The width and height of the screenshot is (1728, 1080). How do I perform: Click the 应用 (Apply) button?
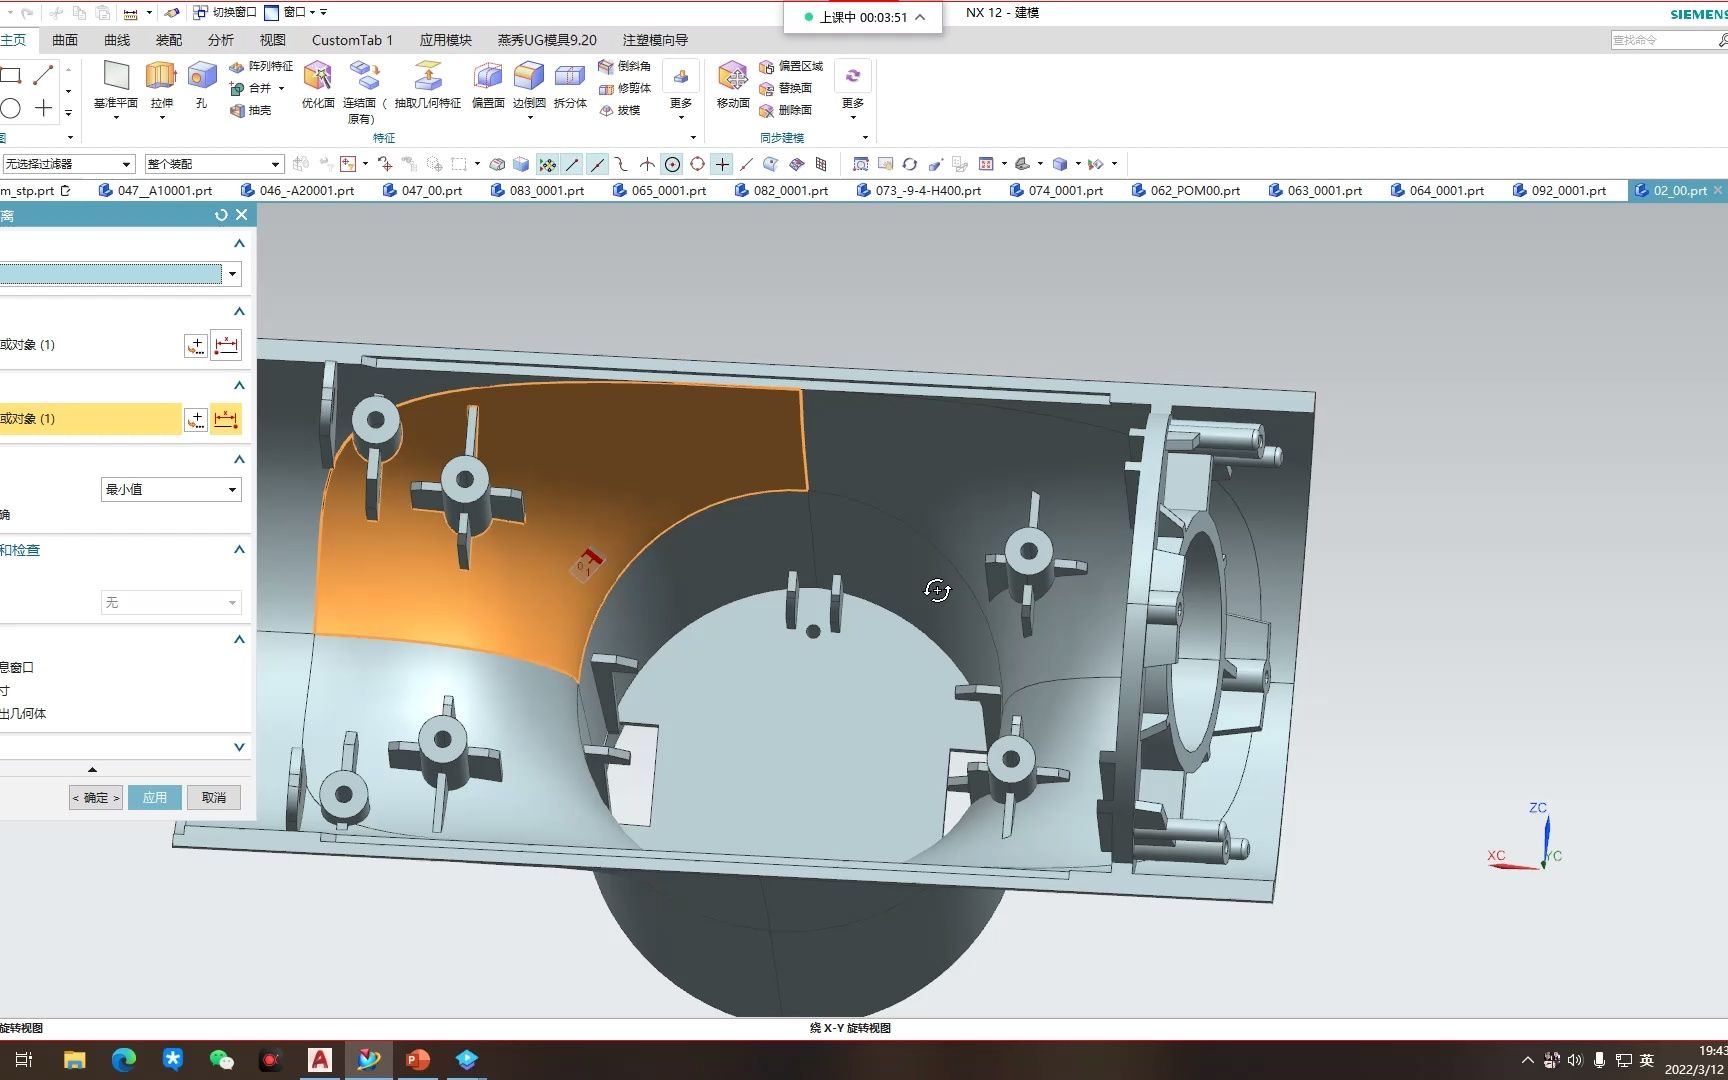pyautogui.click(x=155, y=797)
